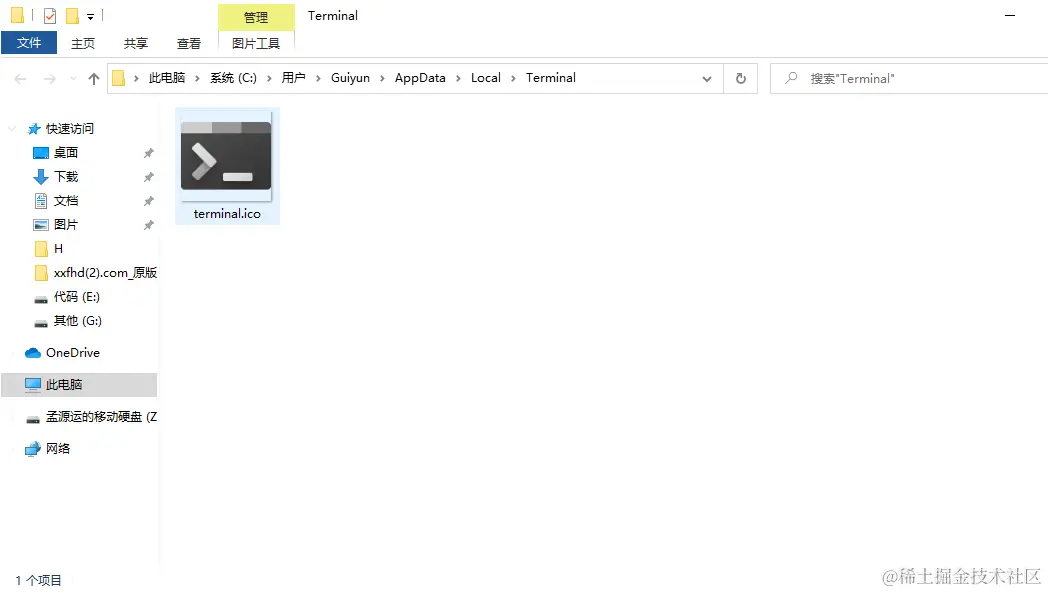Open the 下载 folder from the sidebar
This screenshot has height=593, width=1048.
tap(66, 176)
